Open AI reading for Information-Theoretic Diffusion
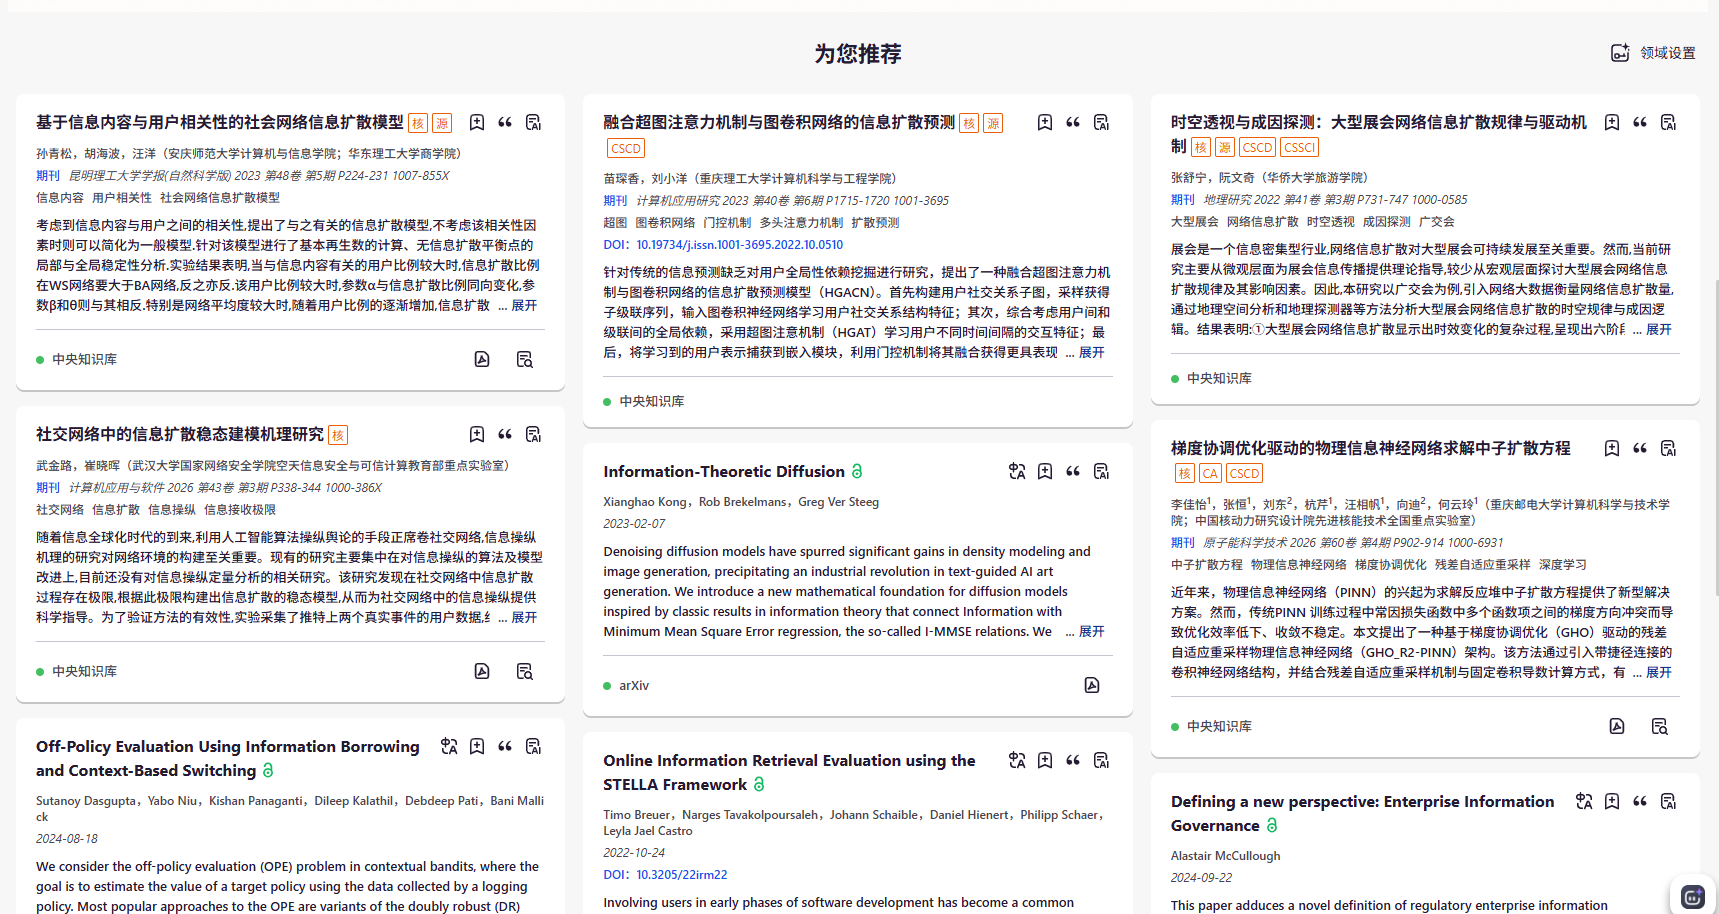The width and height of the screenshot is (1719, 914). pyautogui.click(x=1101, y=471)
